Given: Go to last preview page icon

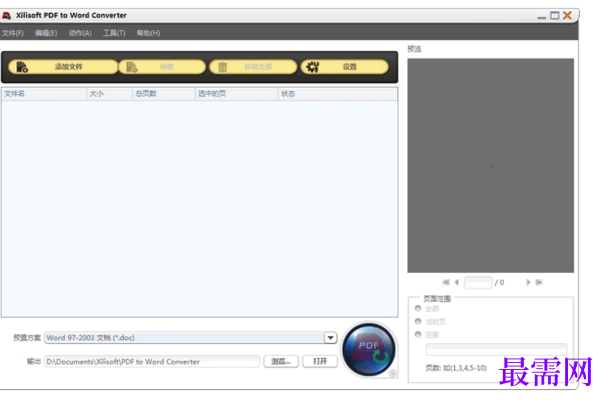Looking at the screenshot, I should point(539,282).
